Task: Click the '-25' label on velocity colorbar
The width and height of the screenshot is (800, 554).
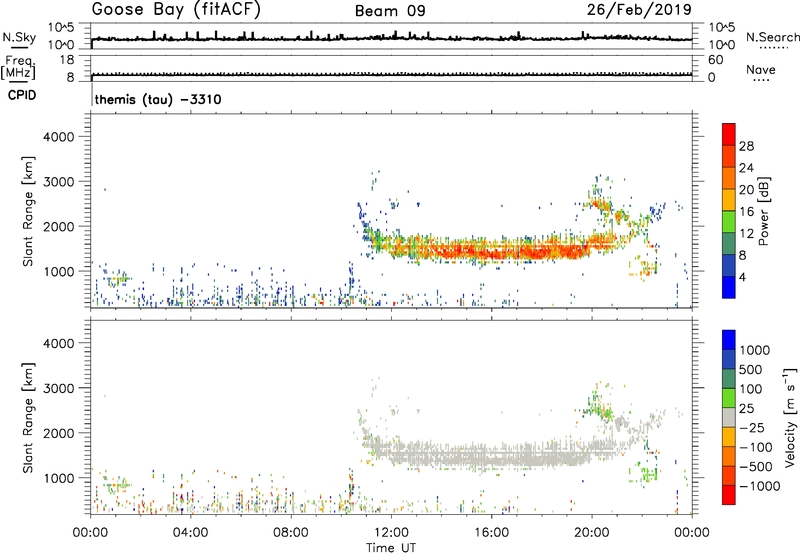Action: coord(751,428)
